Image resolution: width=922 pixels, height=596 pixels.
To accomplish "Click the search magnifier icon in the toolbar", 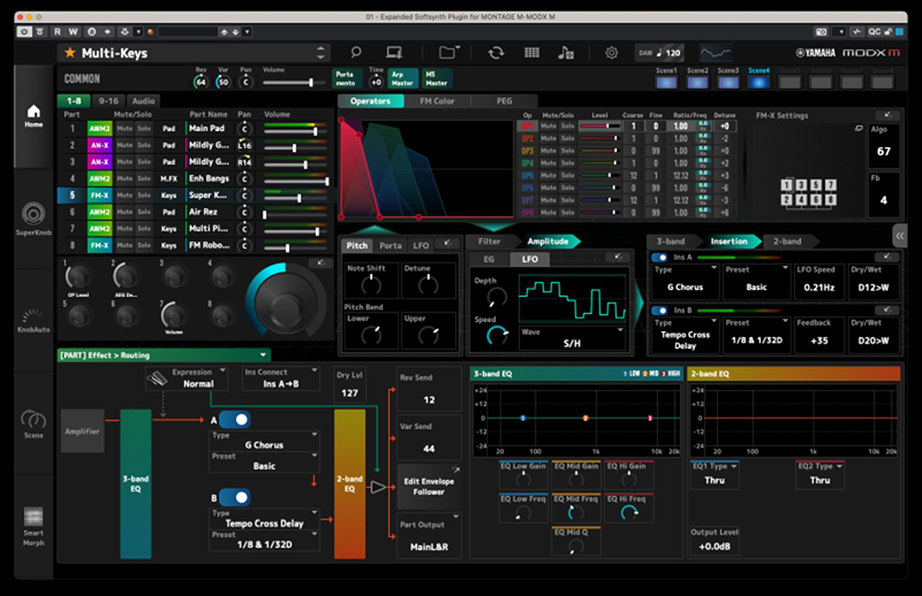I will click(355, 51).
